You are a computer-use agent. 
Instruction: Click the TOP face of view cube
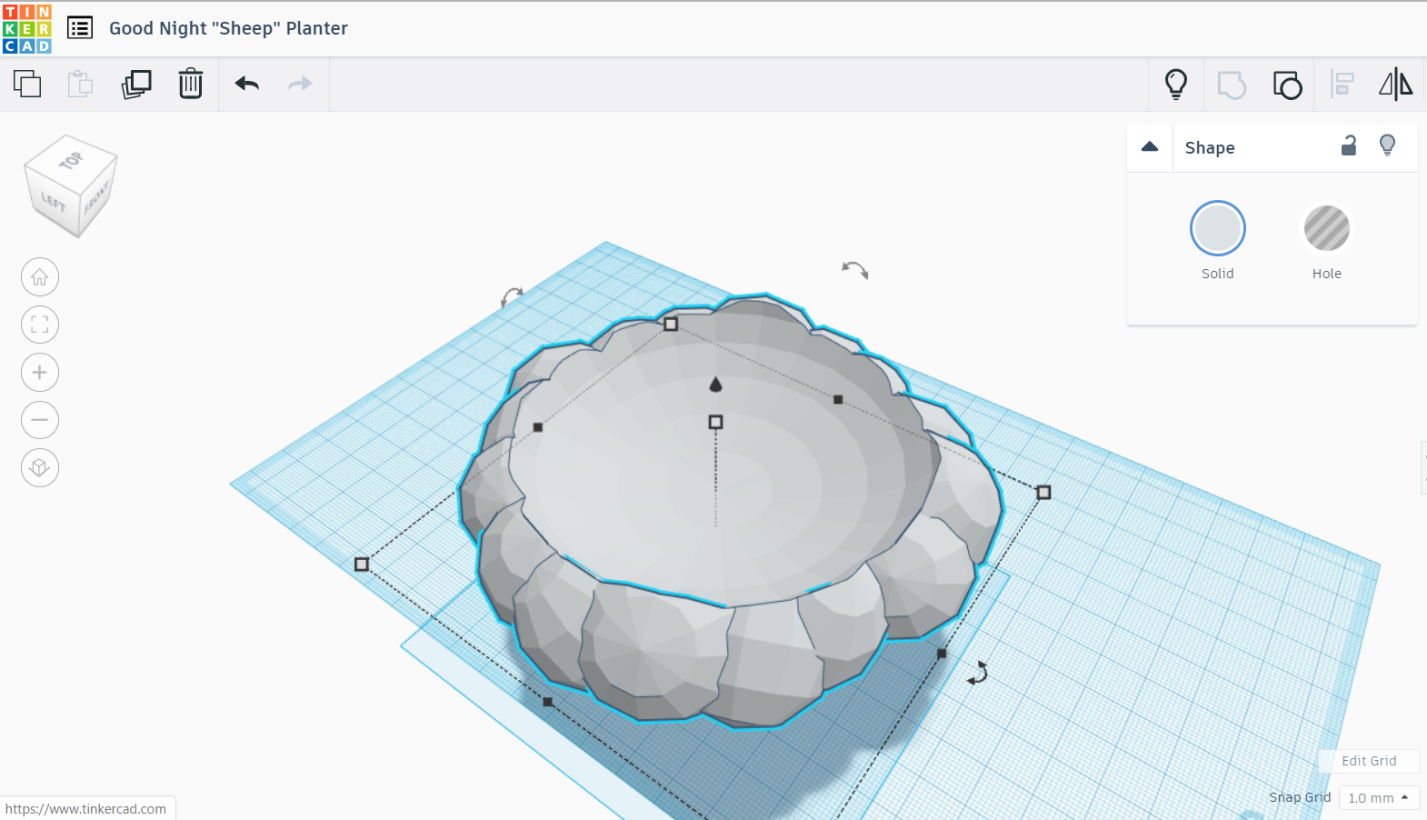point(70,160)
